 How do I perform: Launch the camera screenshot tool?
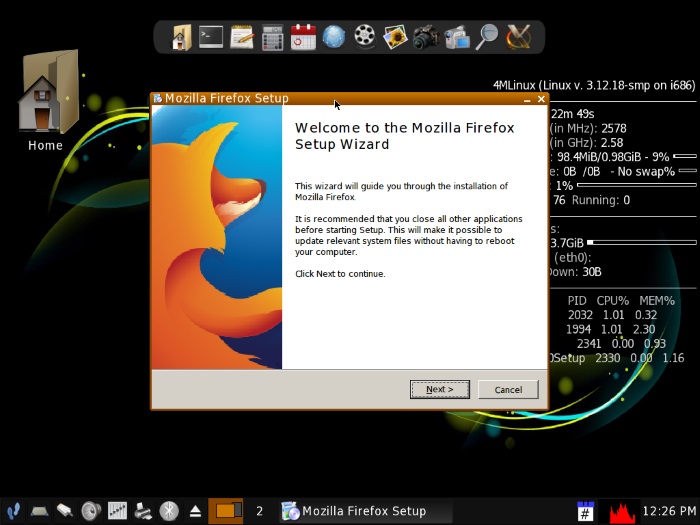pyautogui.click(x=426, y=37)
